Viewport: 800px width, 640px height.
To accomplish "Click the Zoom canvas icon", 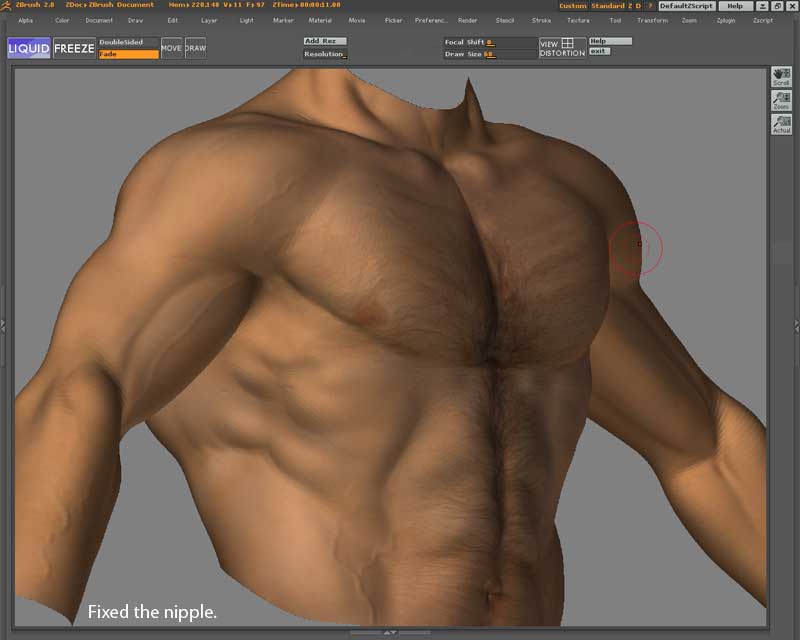I will click(781, 101).
